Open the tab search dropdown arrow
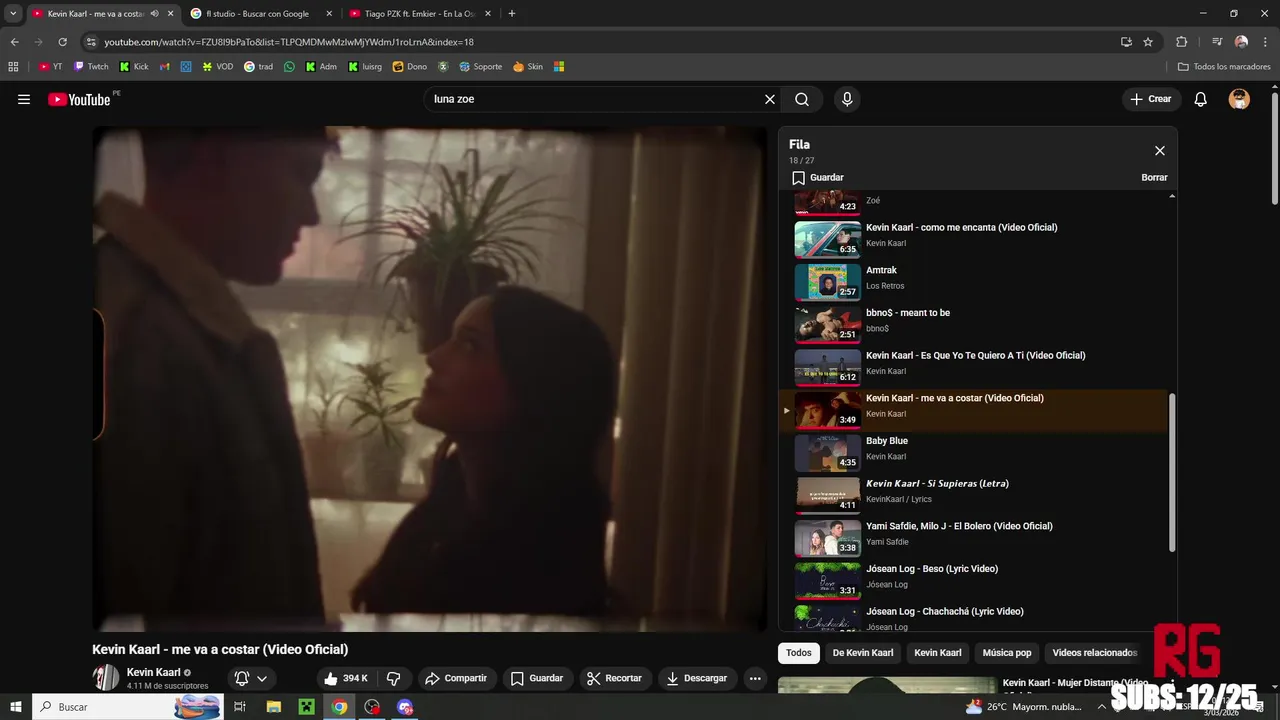Viewport: 1280px width, 720px height. [x=13, y=14]
